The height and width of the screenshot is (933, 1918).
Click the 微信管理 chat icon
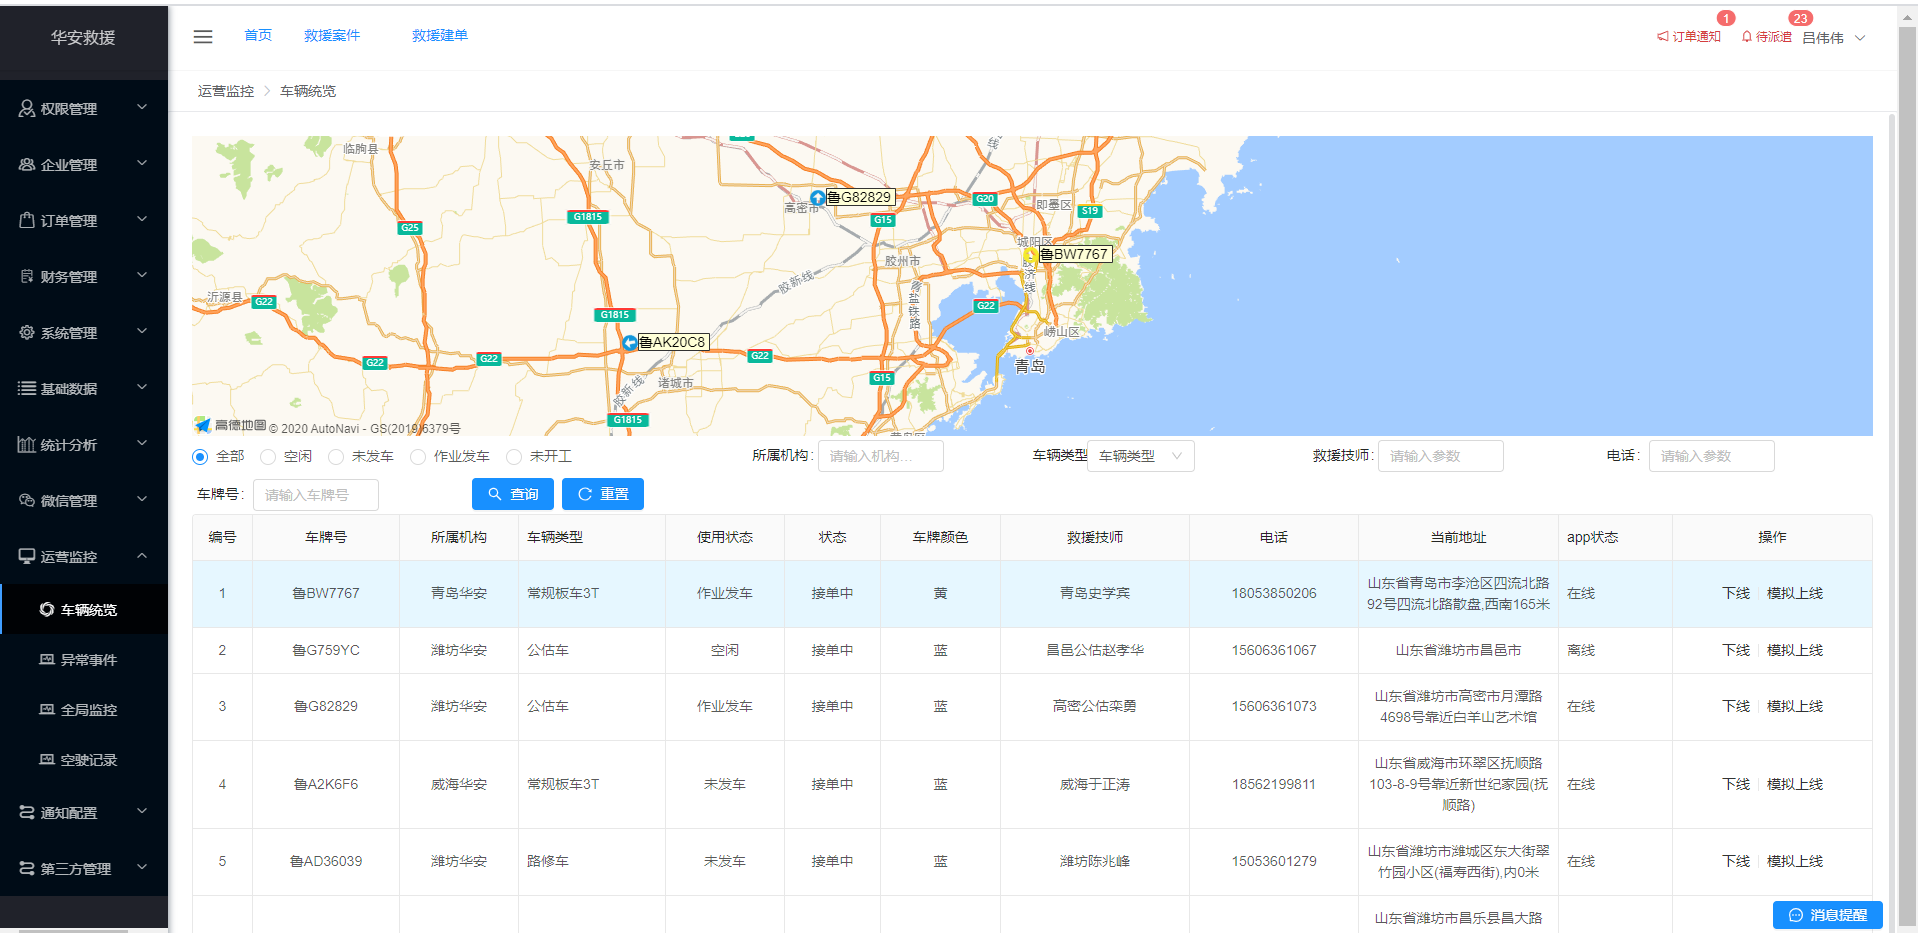click(x=27, y=500)
